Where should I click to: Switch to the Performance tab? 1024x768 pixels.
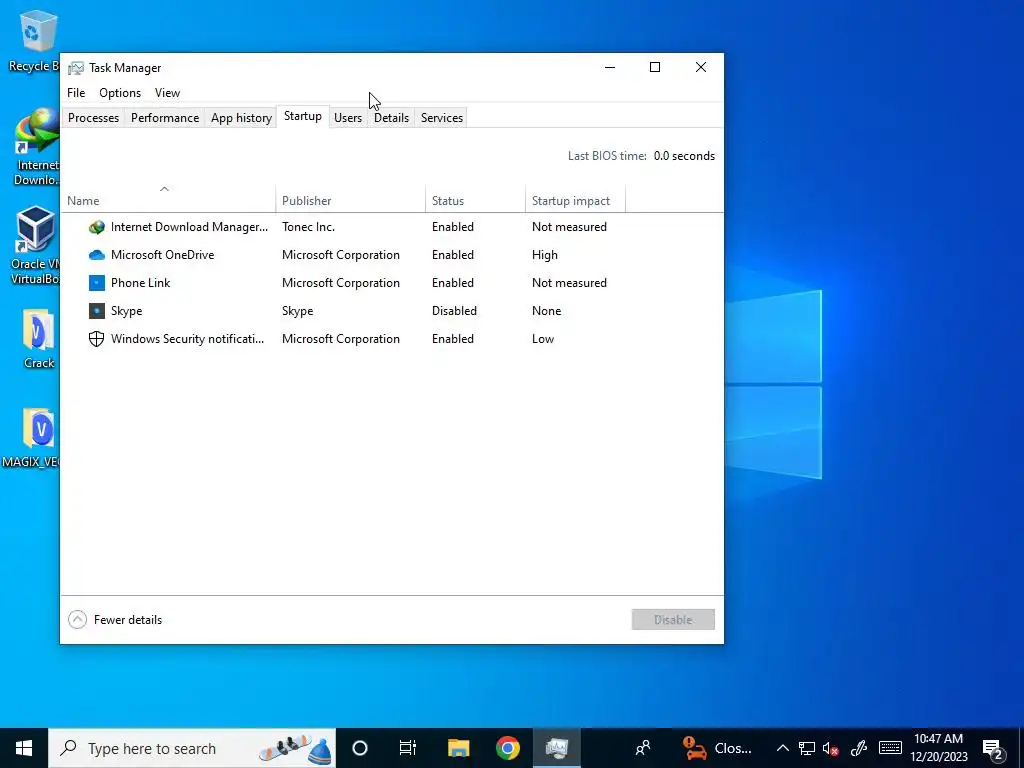coord(165,118)
